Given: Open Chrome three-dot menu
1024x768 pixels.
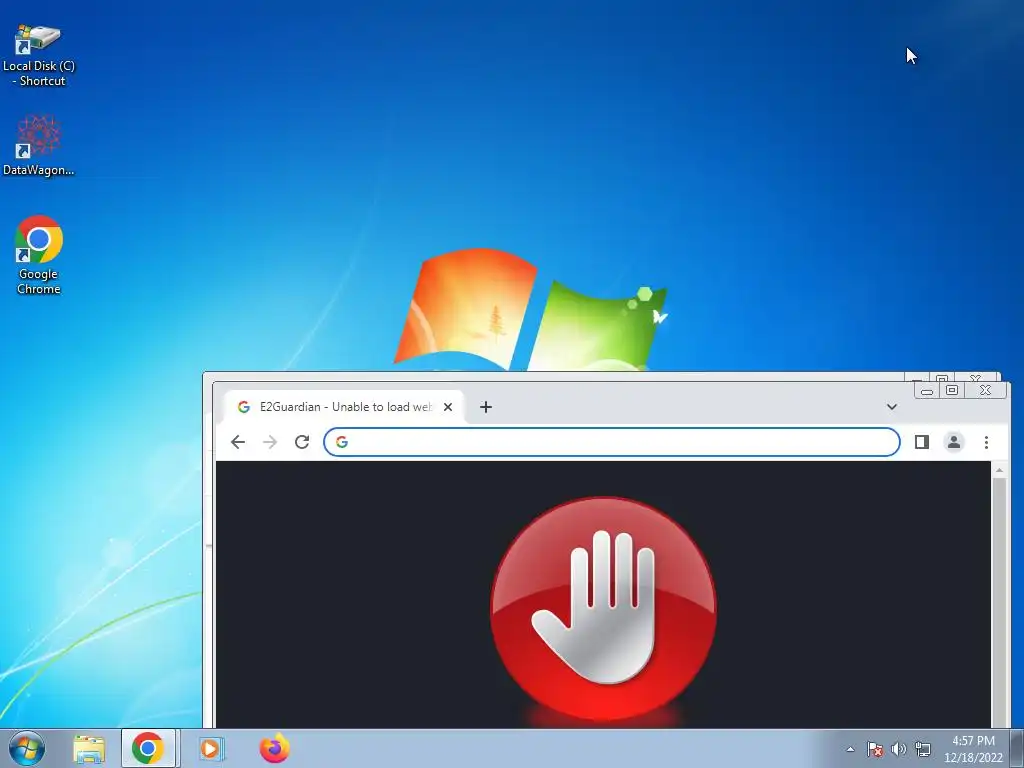Looking at the screenshot, I should [986, 442].
